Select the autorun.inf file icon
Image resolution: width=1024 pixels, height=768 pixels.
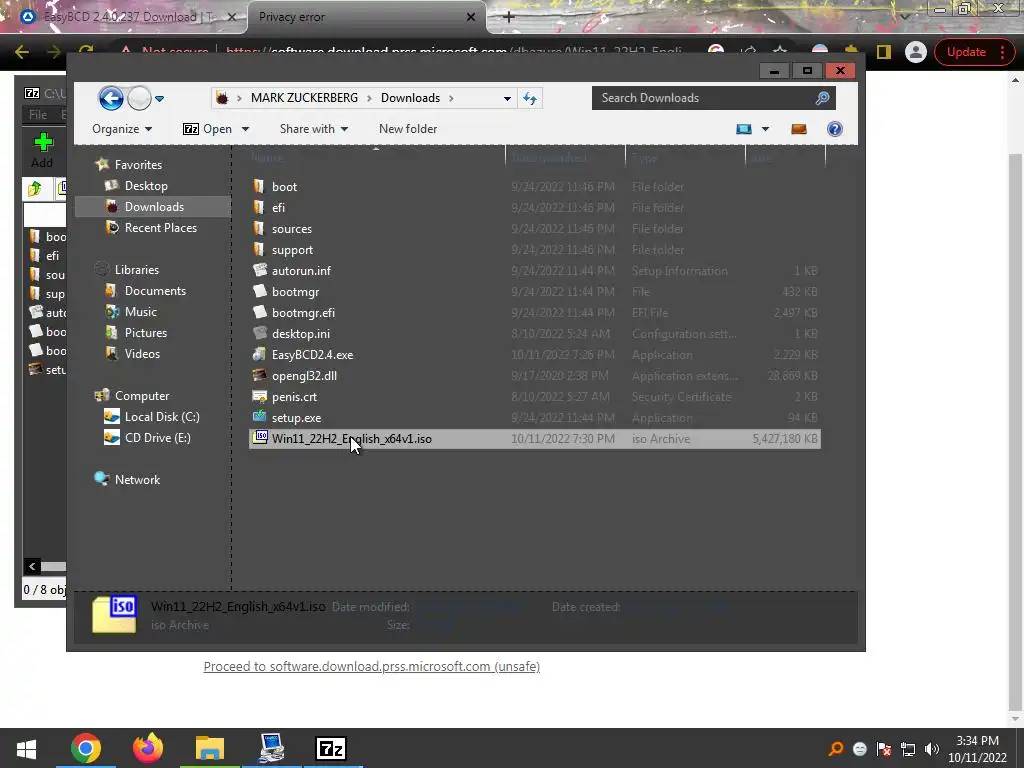point(260,270)
